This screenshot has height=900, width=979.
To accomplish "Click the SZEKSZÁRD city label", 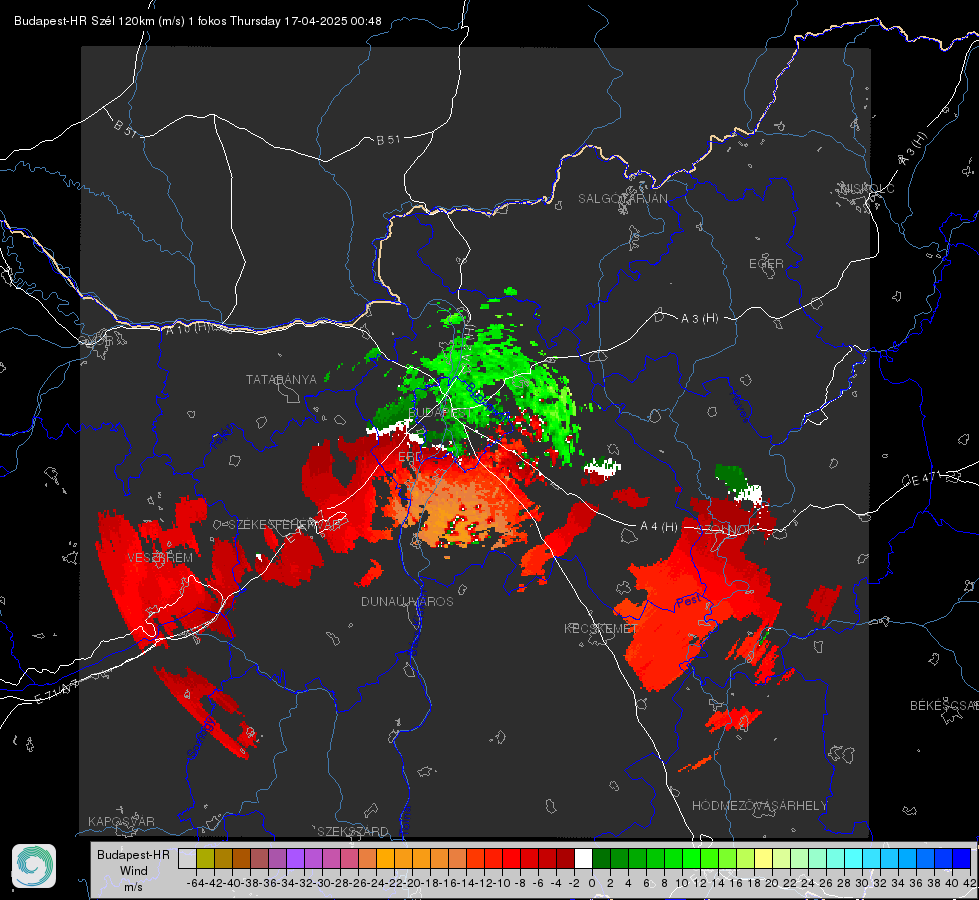I will point(353,831).
